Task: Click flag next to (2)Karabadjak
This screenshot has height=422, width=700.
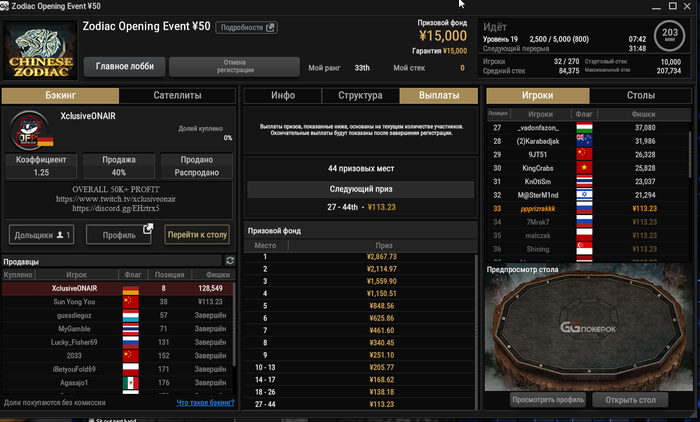Action: tap(584, 141)
